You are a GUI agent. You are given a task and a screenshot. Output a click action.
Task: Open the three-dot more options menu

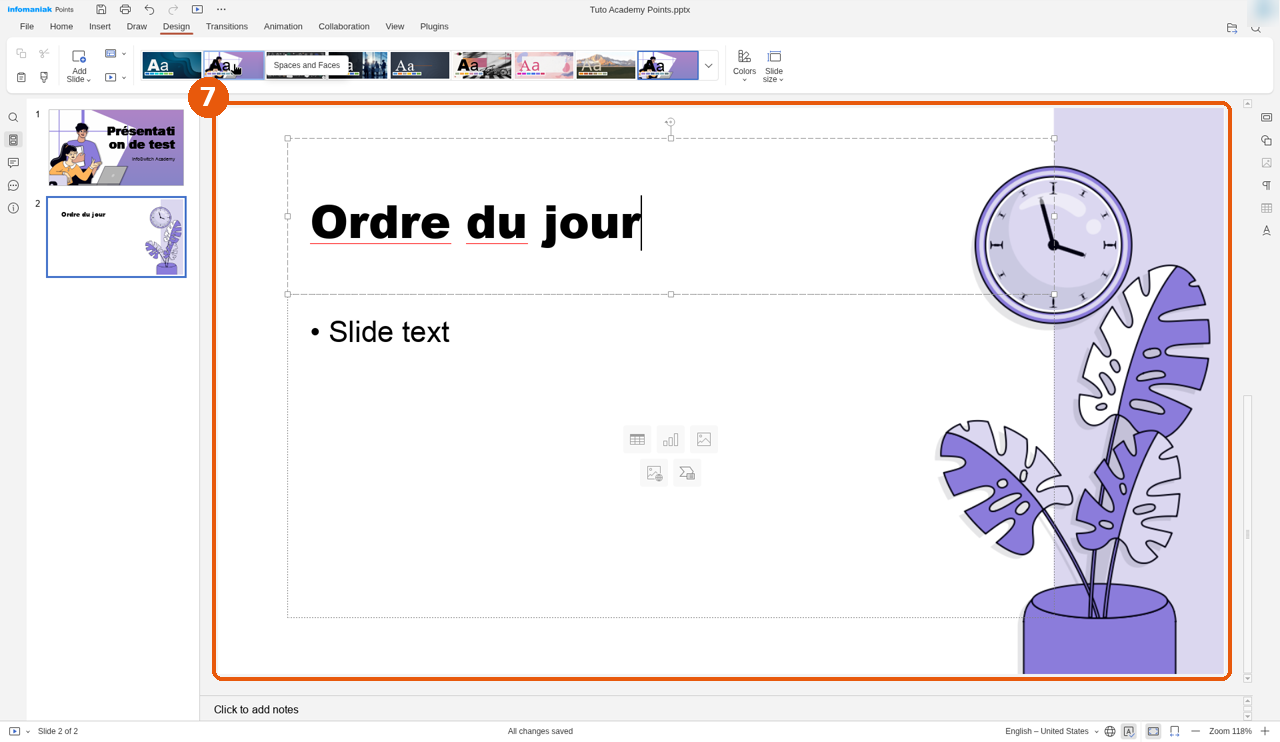221,9
